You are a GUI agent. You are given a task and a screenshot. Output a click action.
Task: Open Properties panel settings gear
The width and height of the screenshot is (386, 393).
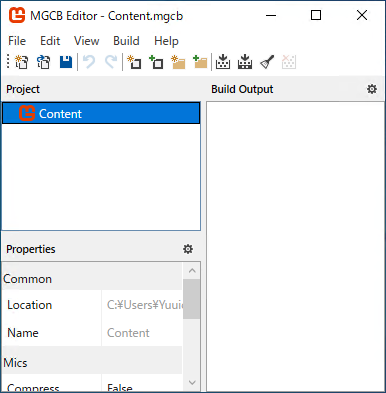click(188, 249)
